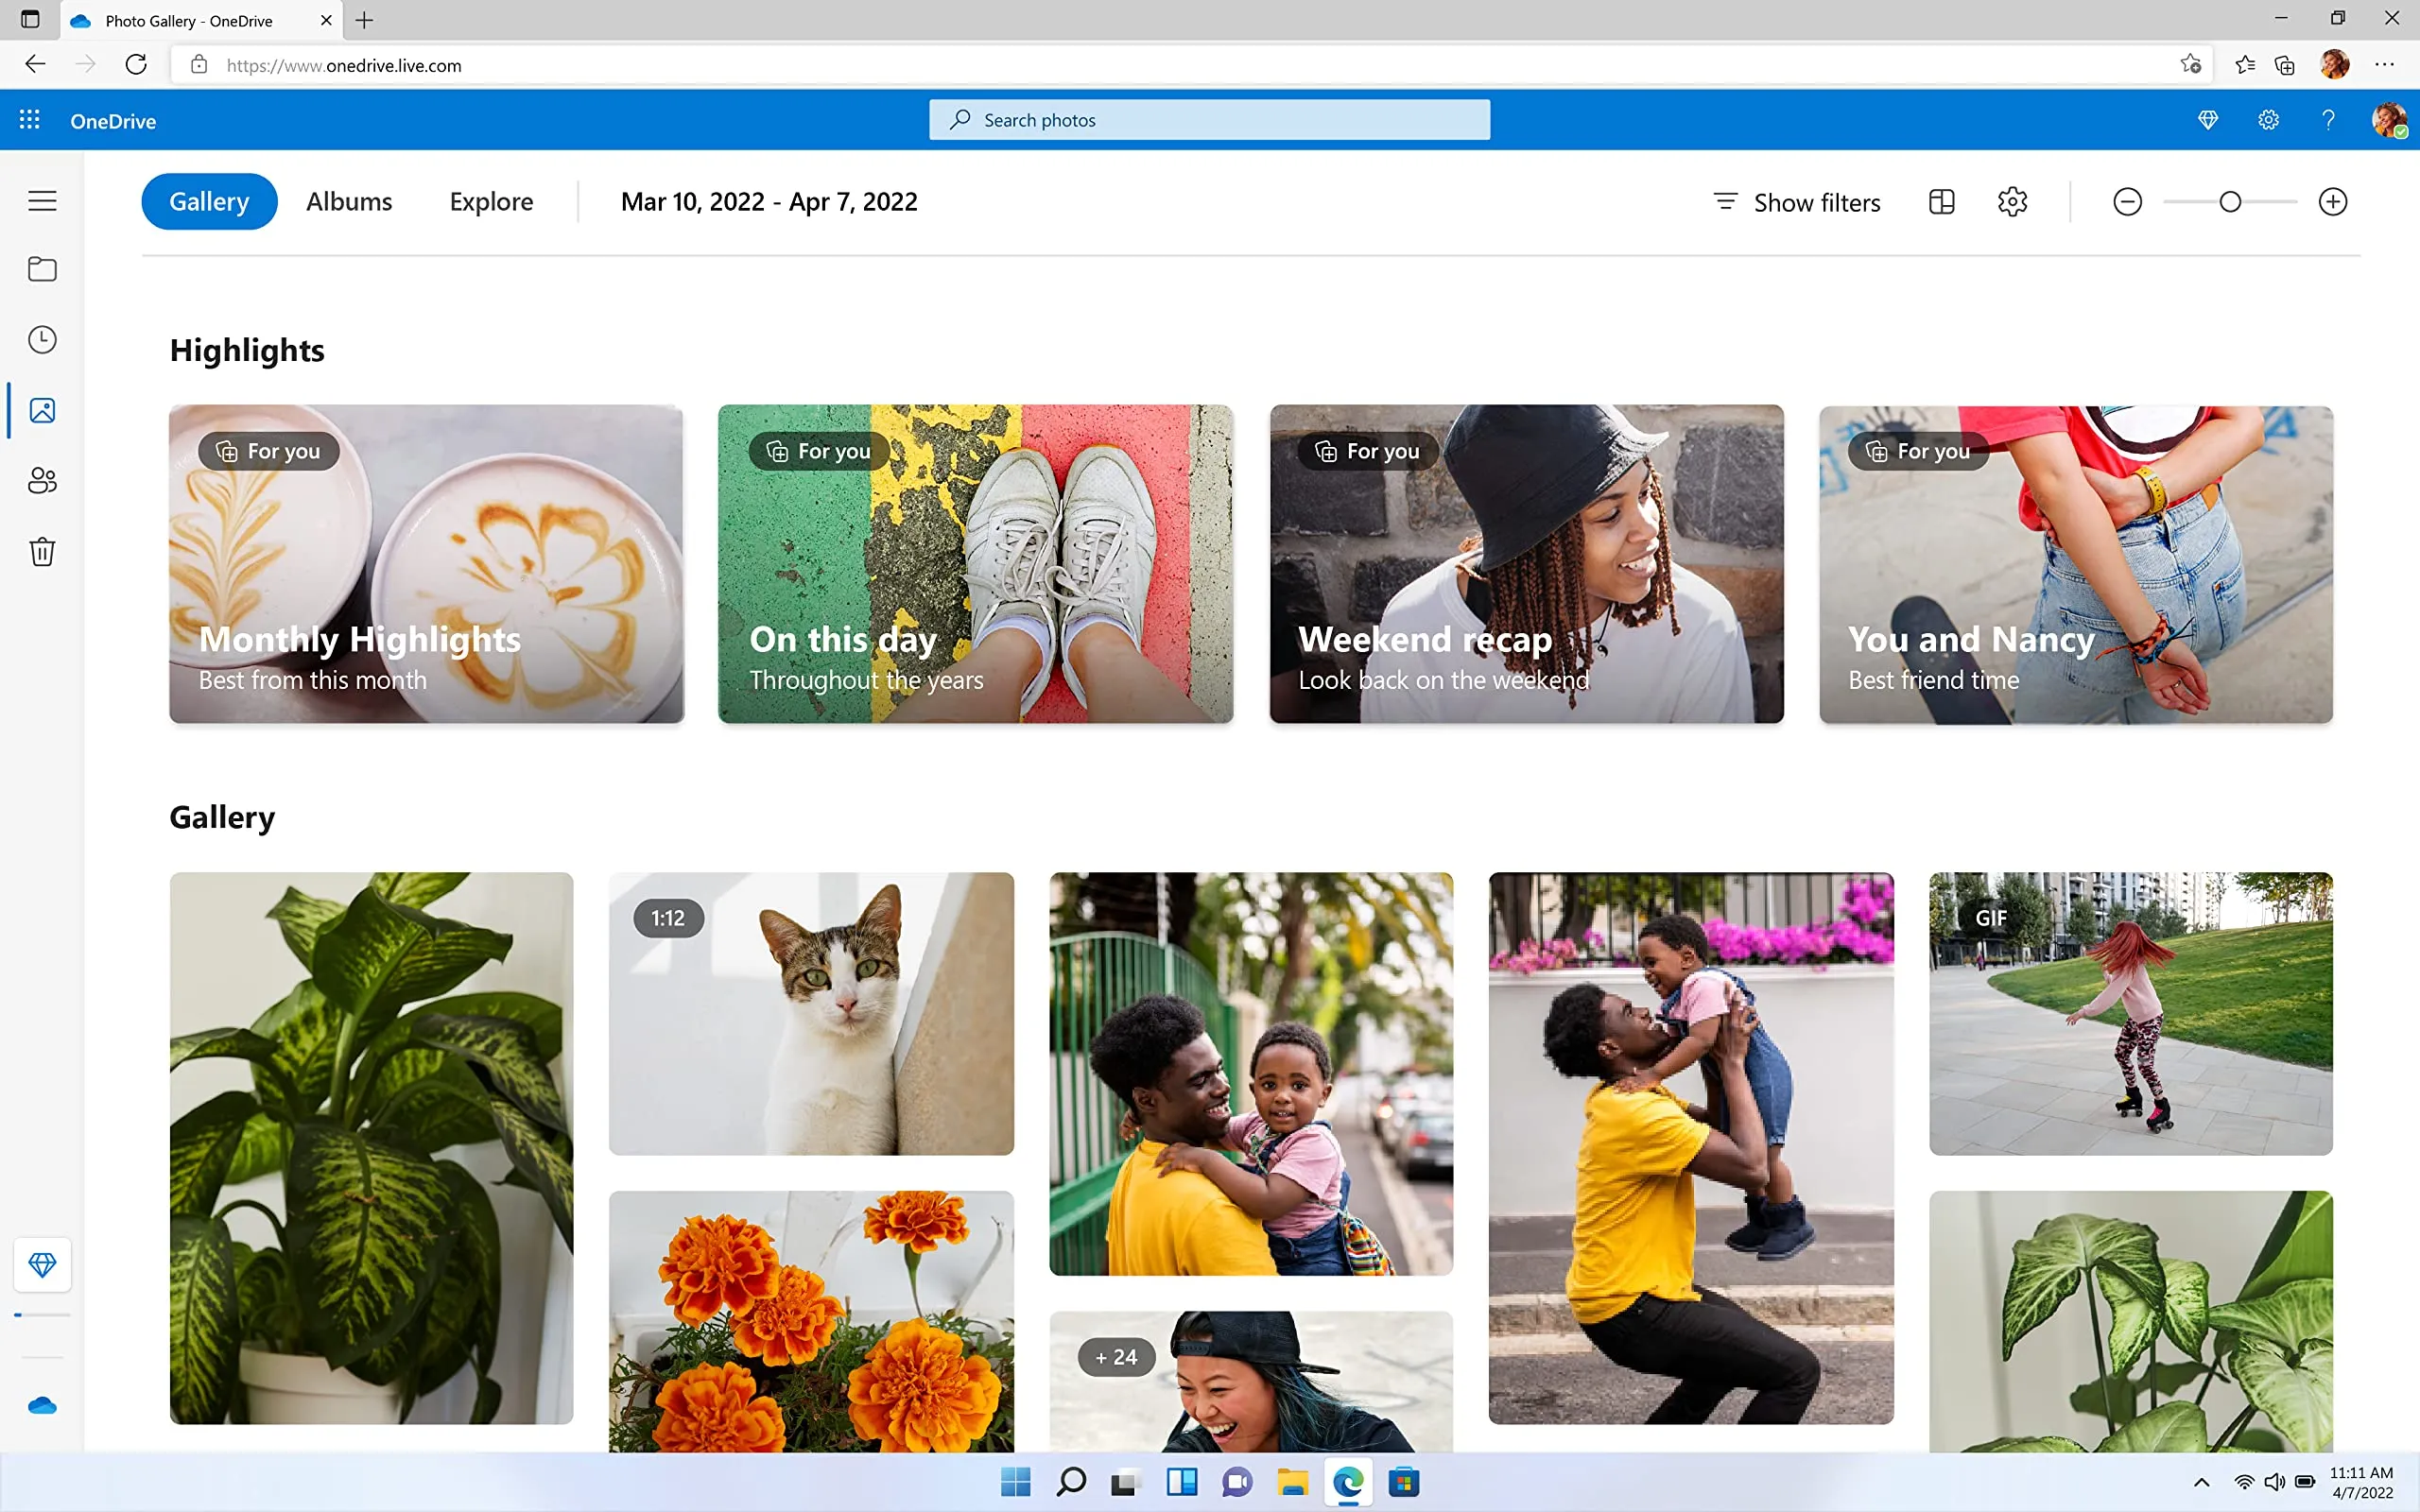The width and height of the screenshot is (2420, 1512).
Task: Open Shared people icon in sidebar
Action: coord(42,481)
